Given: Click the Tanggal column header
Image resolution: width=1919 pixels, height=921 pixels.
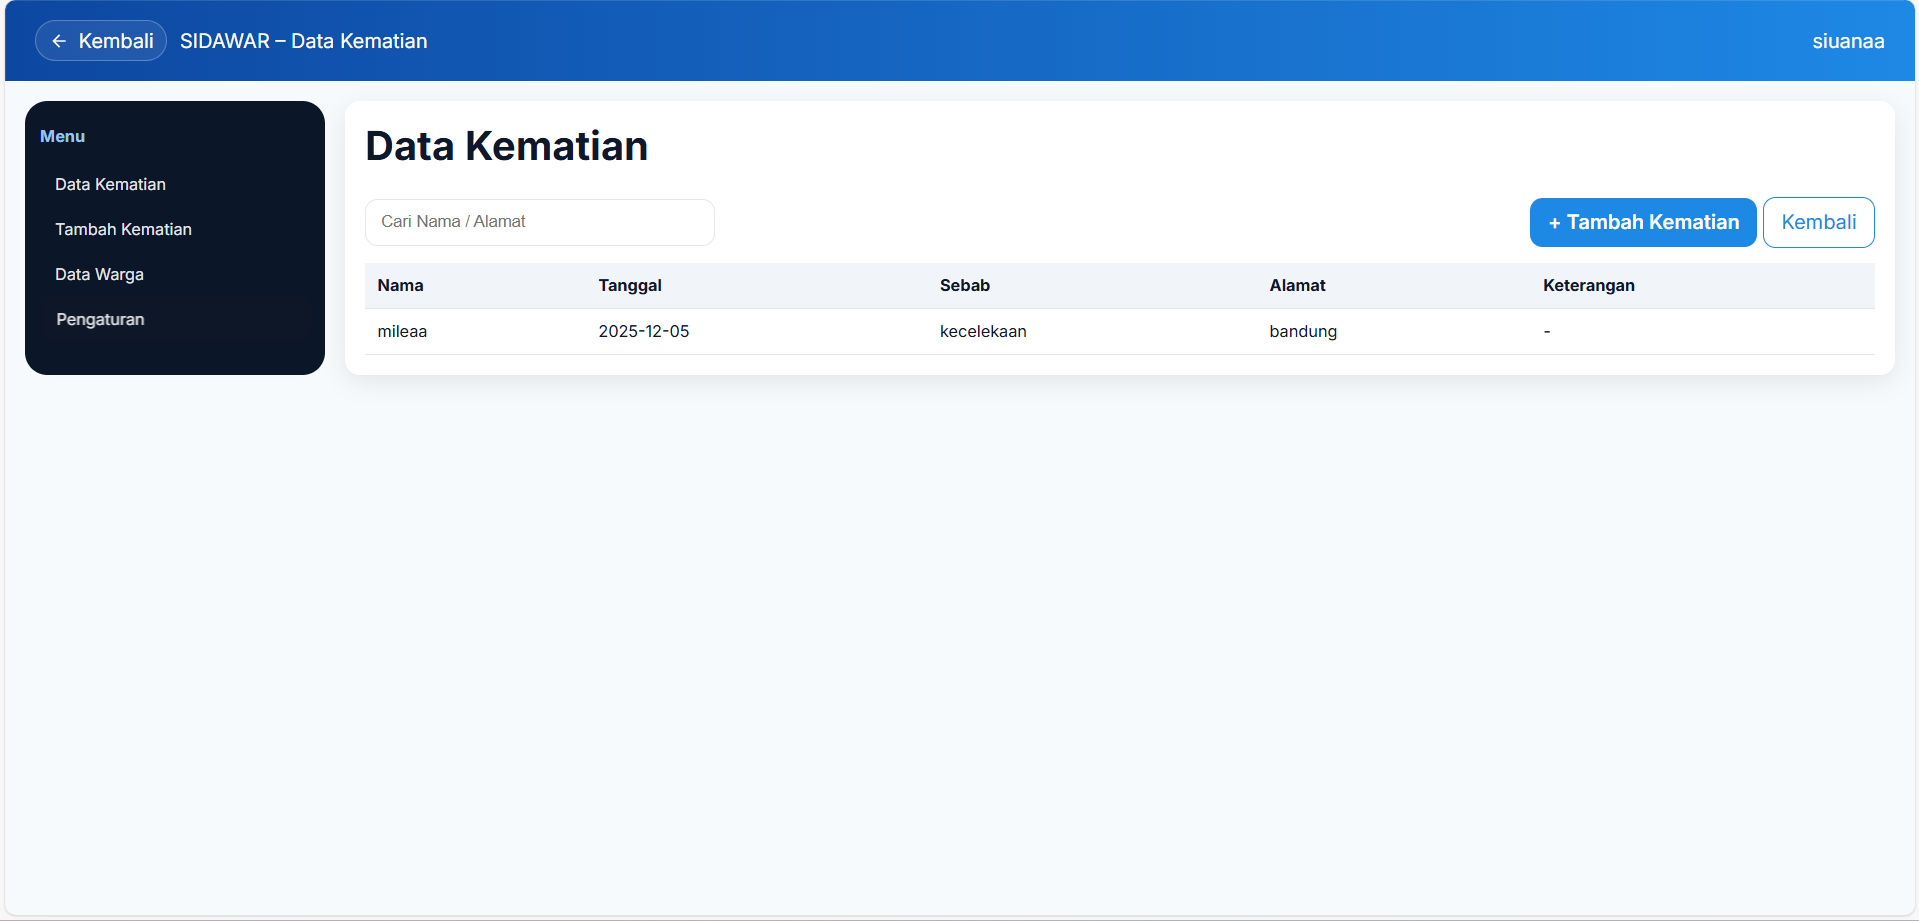Looking at the screenshot, I should pos(630,285).
